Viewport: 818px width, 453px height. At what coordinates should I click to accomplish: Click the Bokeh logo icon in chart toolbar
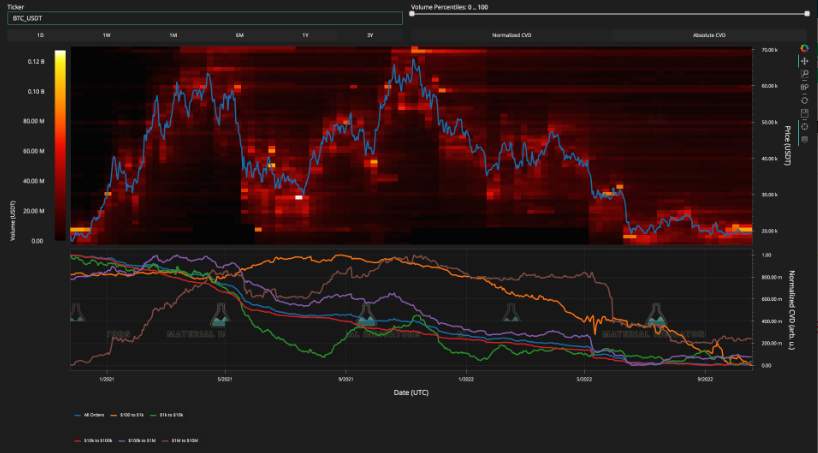(x=804, y=49)
